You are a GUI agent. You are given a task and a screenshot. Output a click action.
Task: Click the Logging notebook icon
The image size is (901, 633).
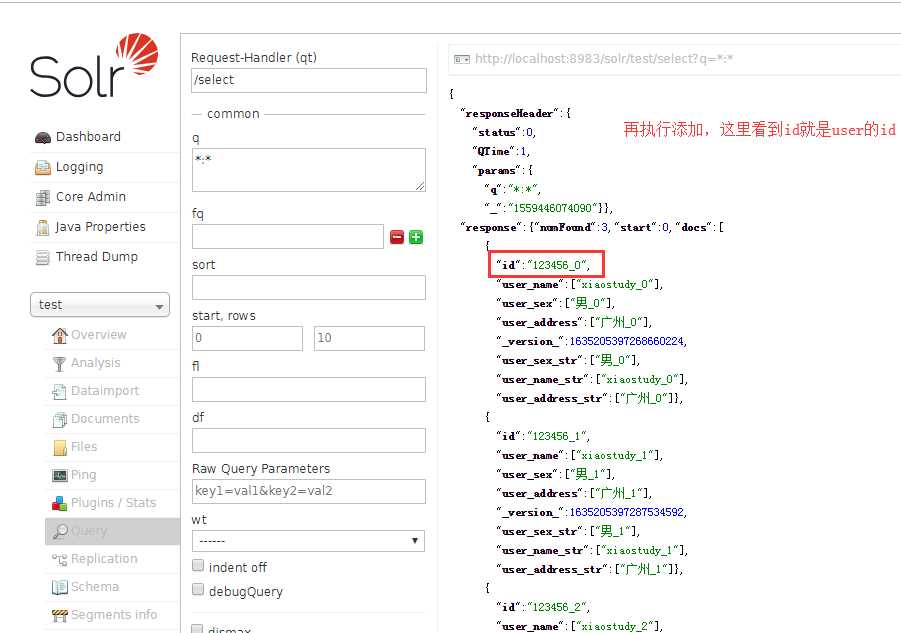[x=43, y=167]
